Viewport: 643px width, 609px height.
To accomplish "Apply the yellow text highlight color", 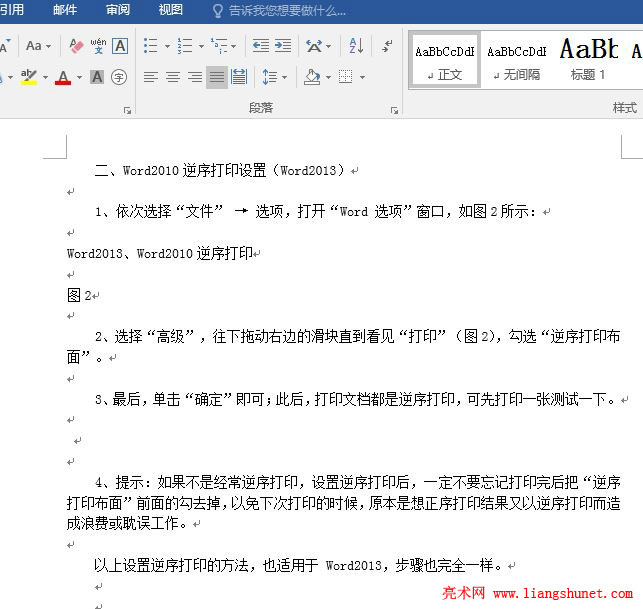I will [29, 77].
